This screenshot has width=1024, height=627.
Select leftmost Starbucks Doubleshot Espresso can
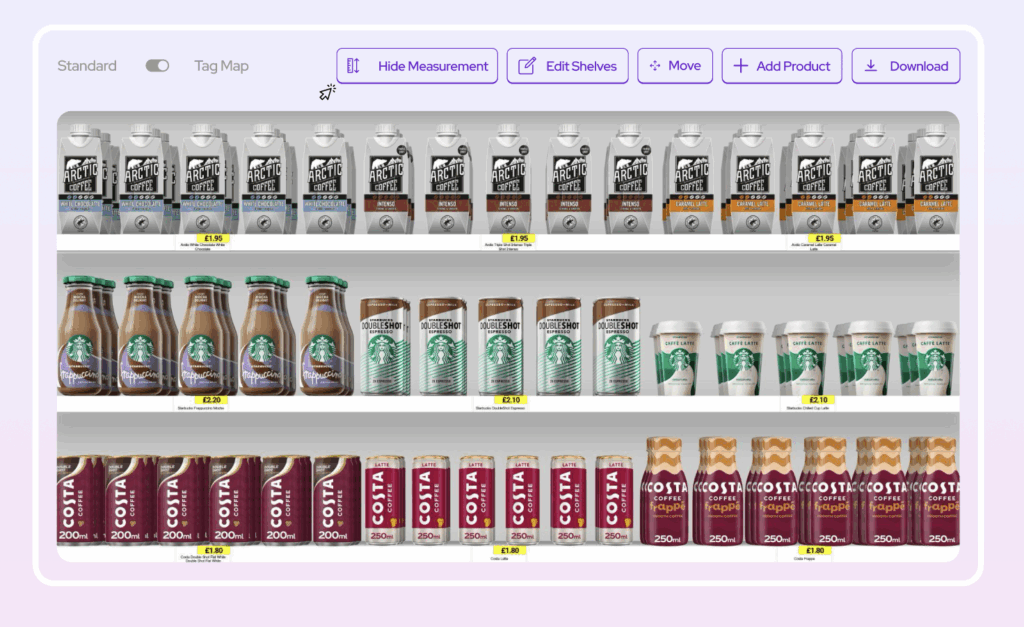pos(381,347)
